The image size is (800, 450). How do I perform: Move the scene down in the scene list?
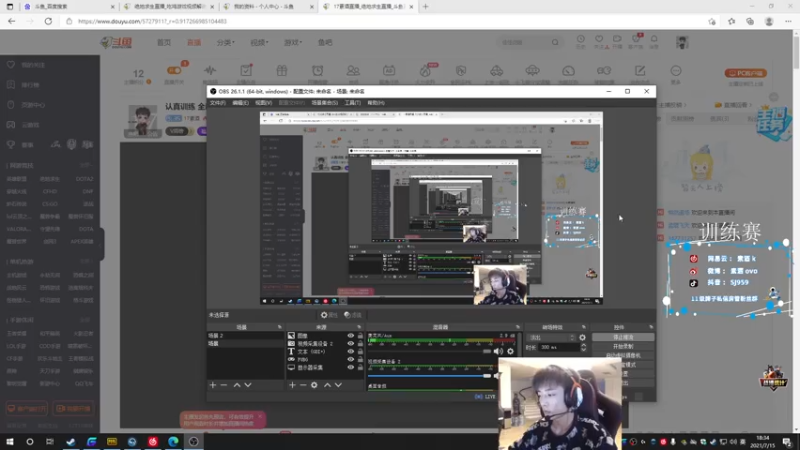pyautogui.click(x=248, y=385)
